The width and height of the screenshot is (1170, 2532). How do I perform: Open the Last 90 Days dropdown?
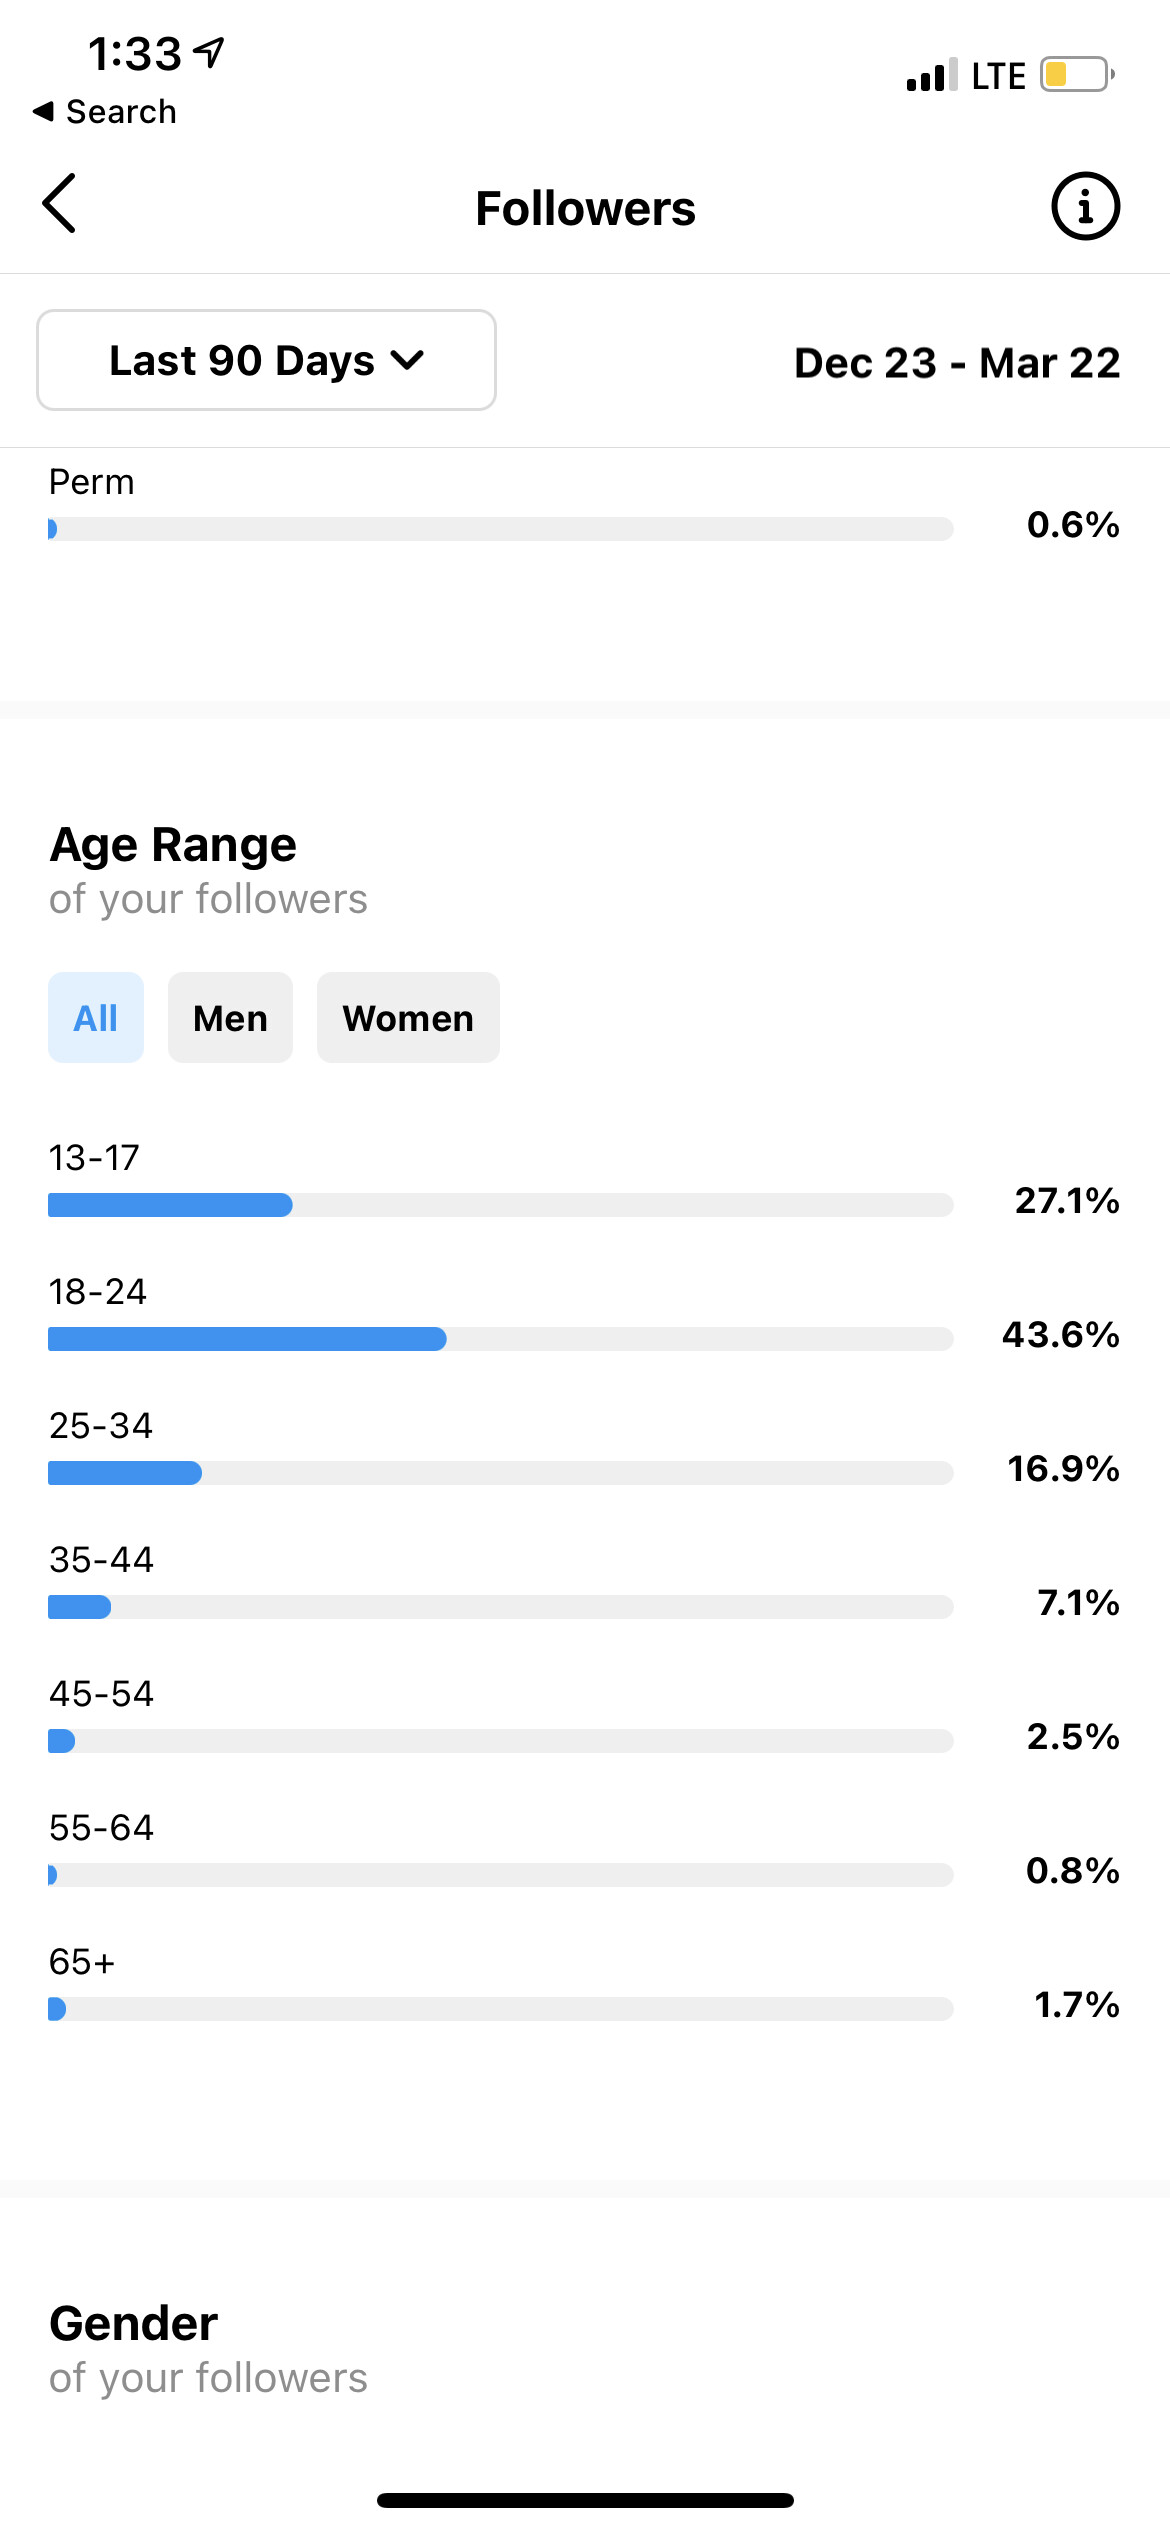[266, 360]
